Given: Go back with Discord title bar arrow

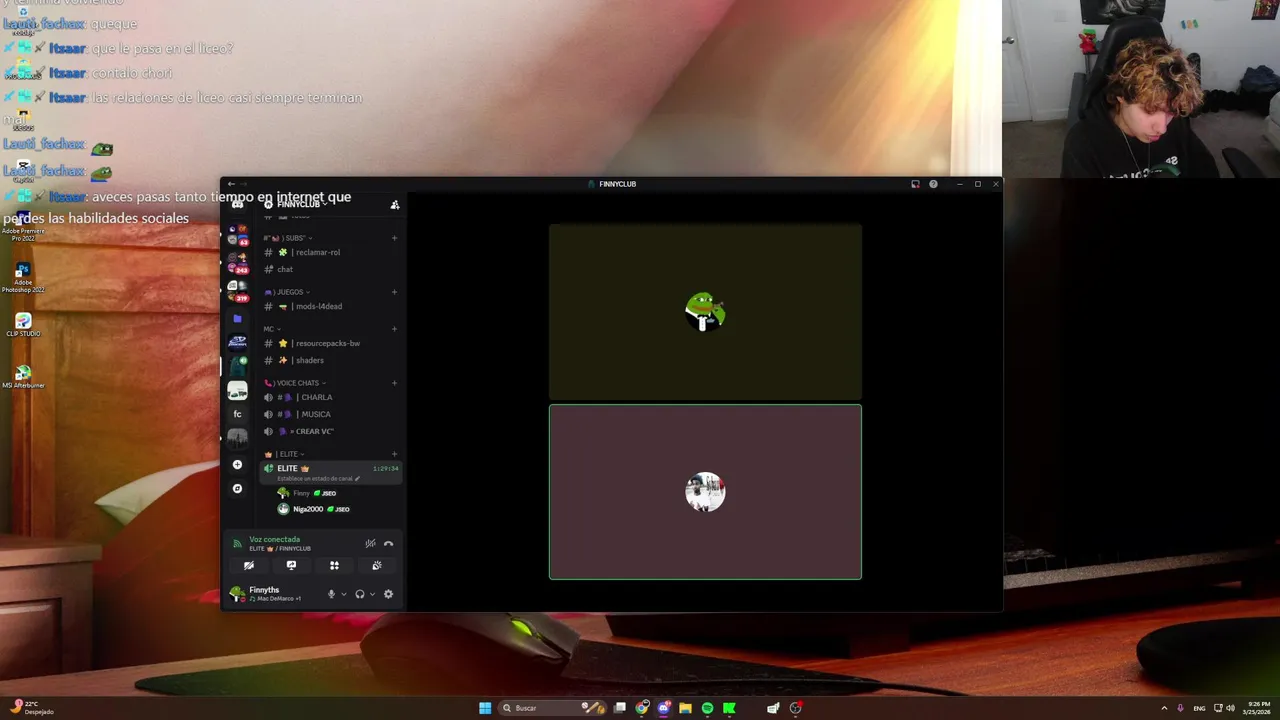Looking at the screenshot, I should (x=231, y=184).
